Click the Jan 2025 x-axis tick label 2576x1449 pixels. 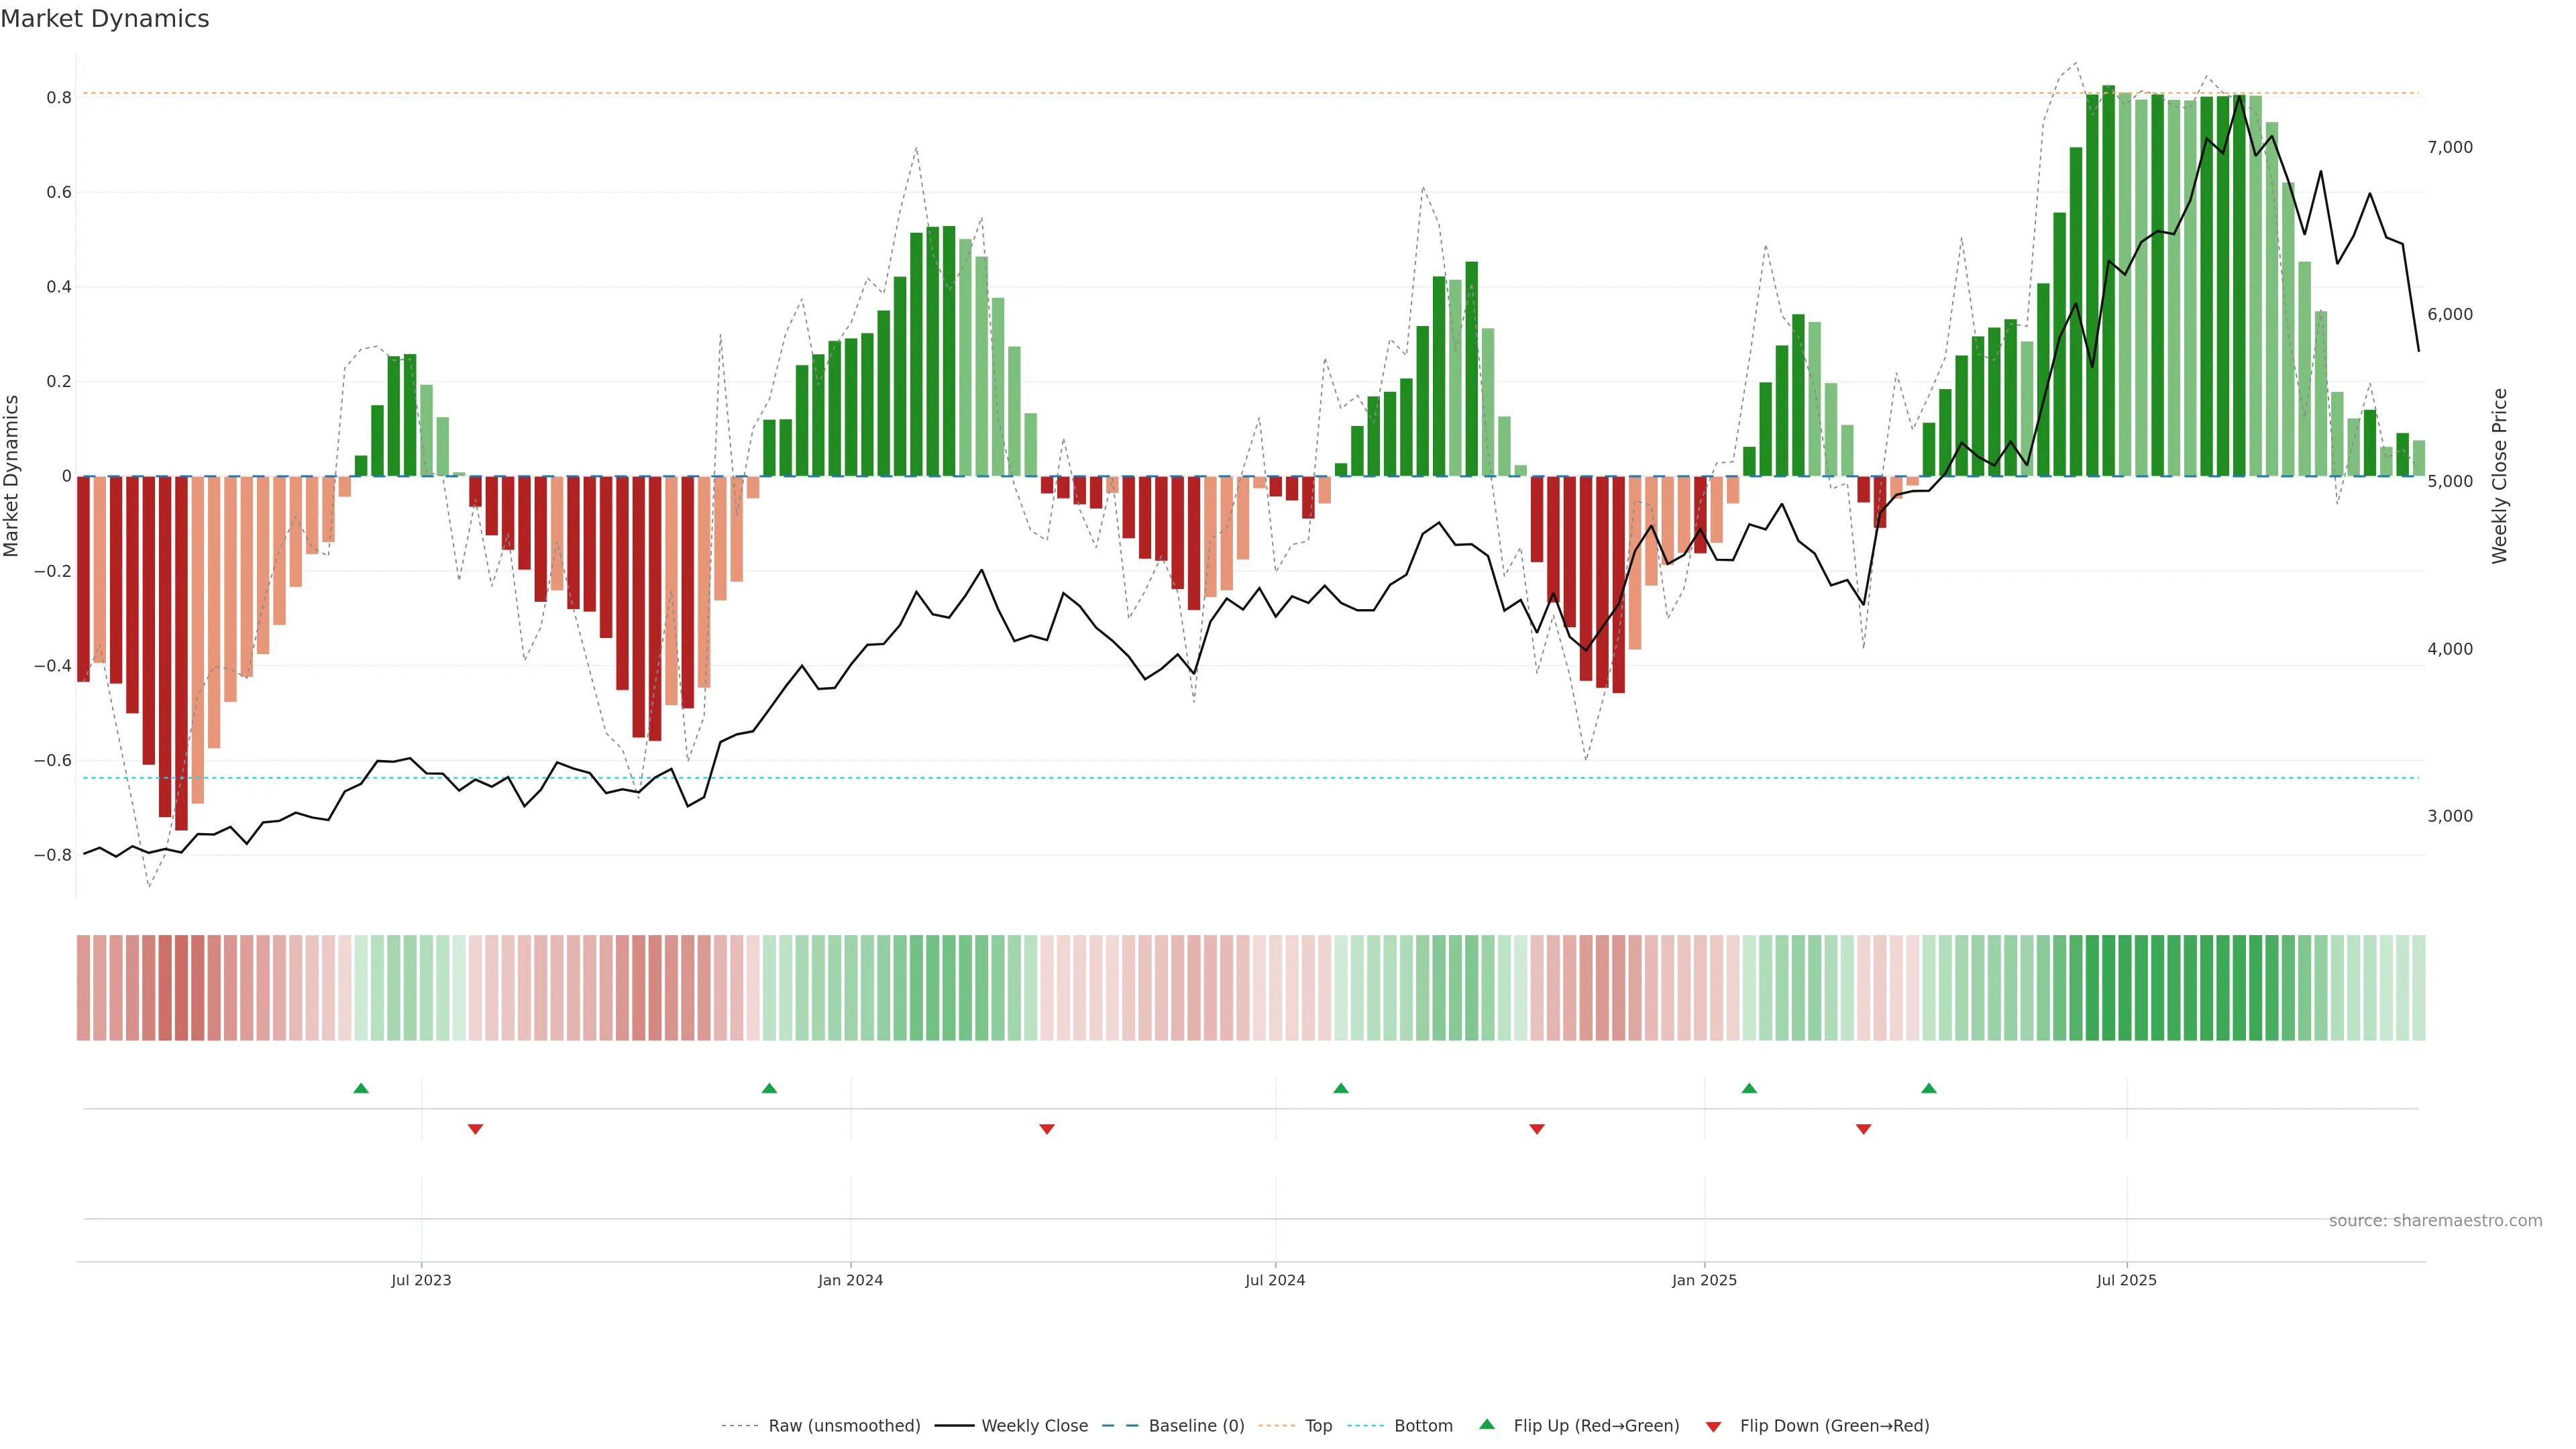click(x=1704, y=1280)
